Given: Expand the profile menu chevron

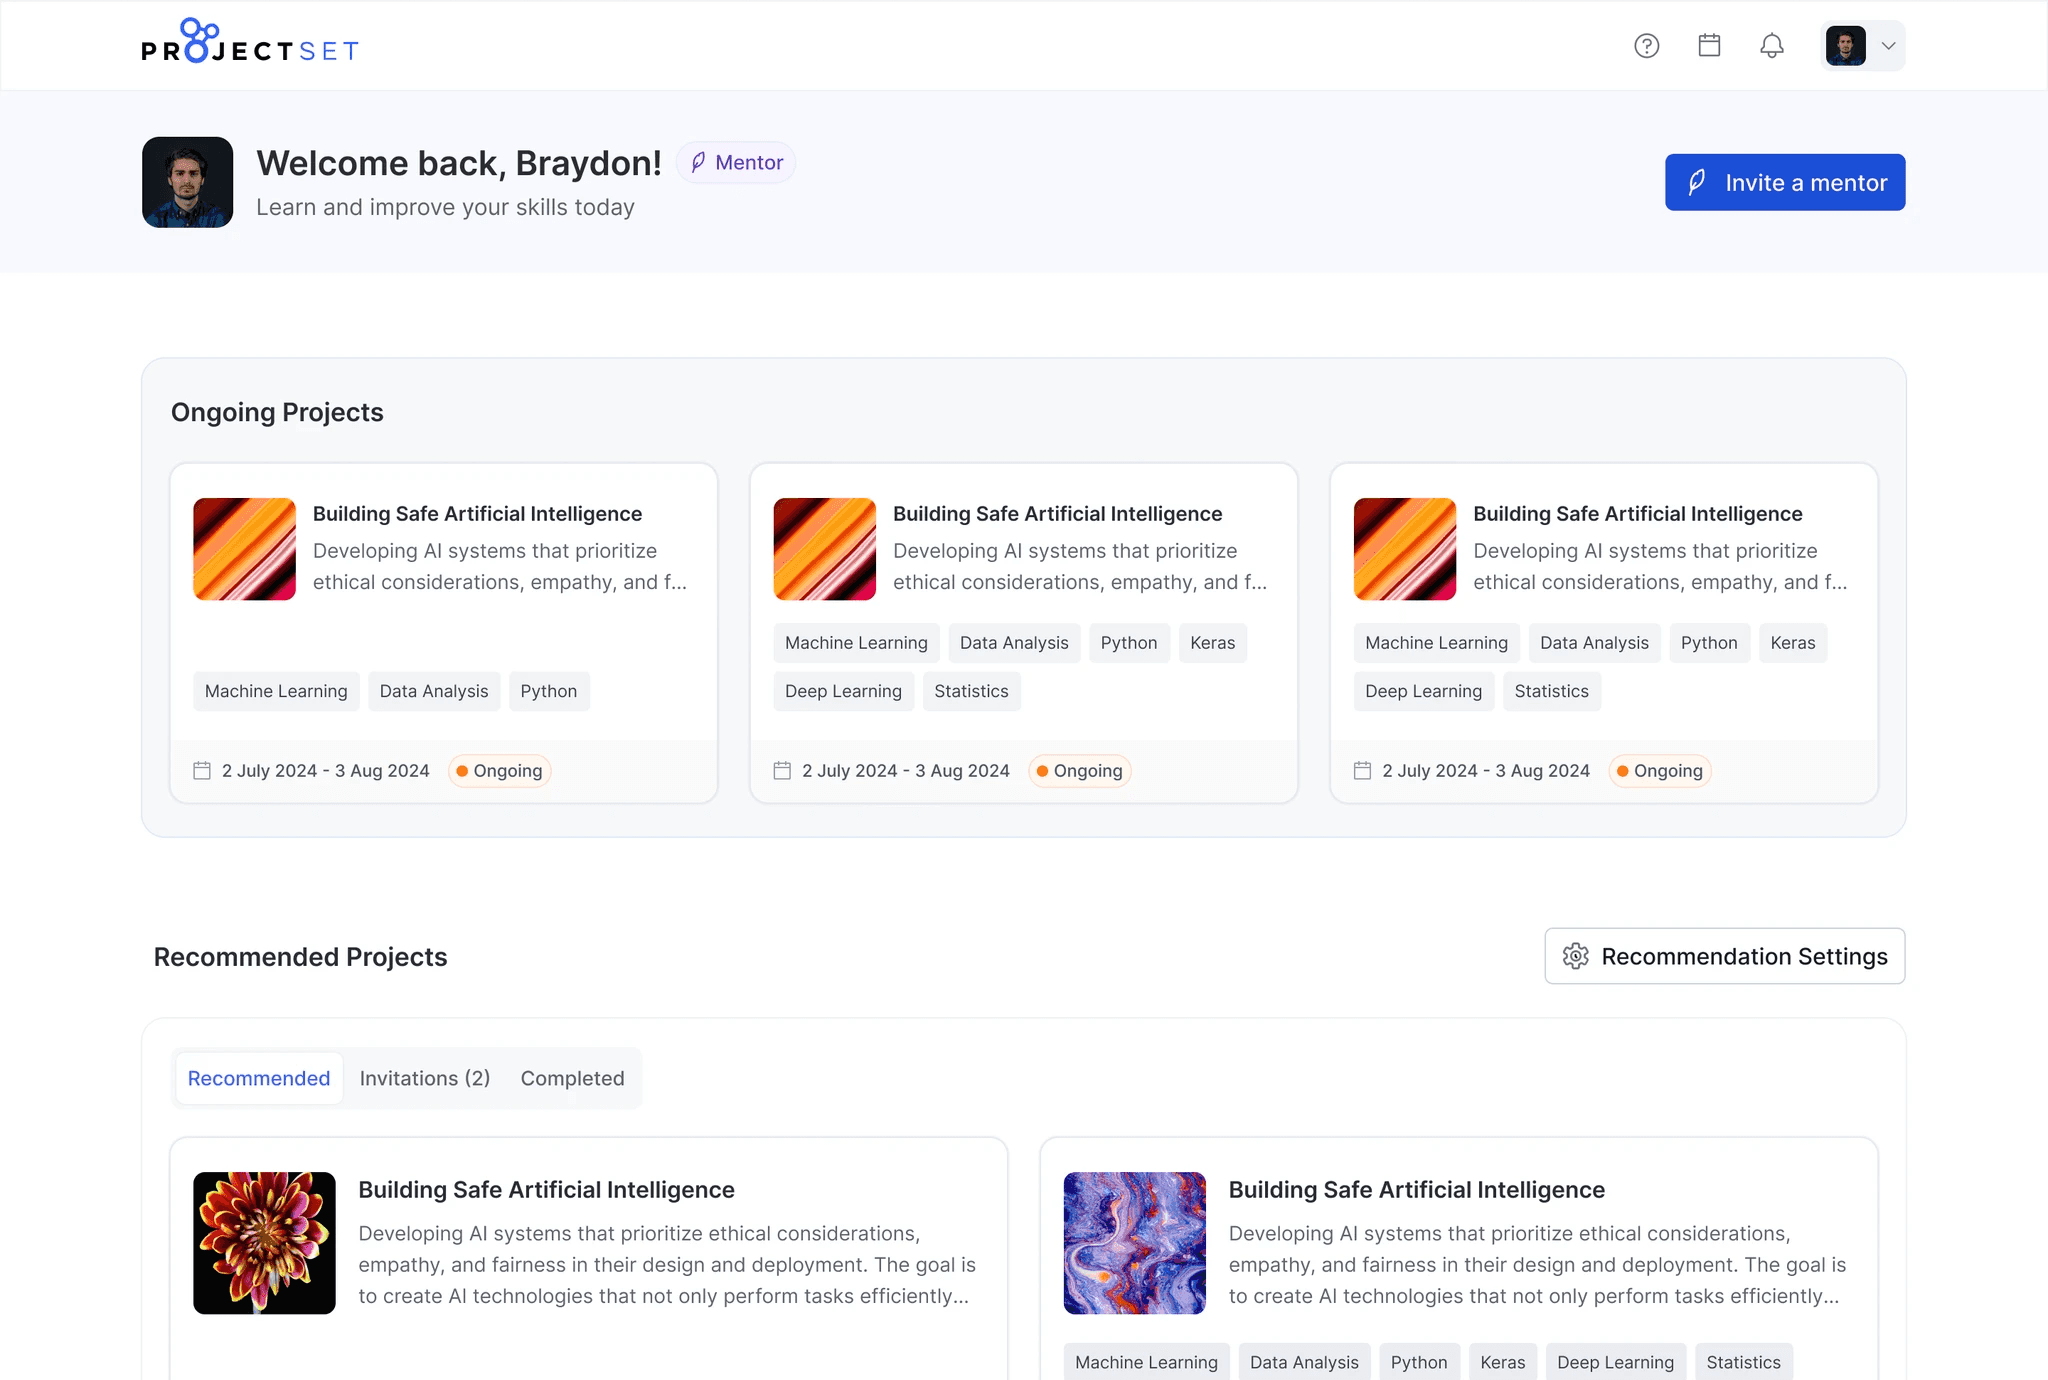Looking at the screenshot, I should (1888, 46).
